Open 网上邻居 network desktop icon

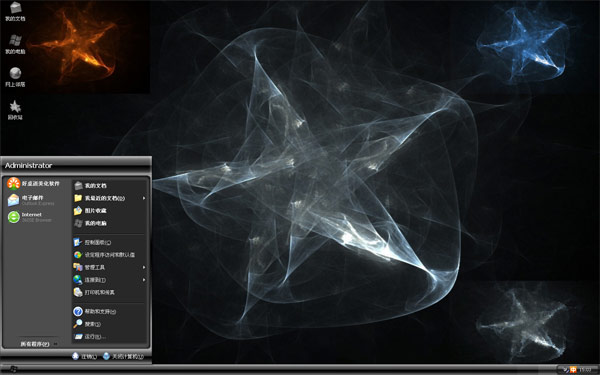pos(15,77)
